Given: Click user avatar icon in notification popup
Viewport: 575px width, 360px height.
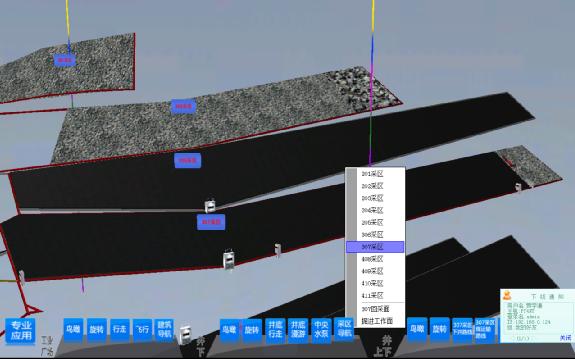Looking at the screenshot, I should (507, 295).
